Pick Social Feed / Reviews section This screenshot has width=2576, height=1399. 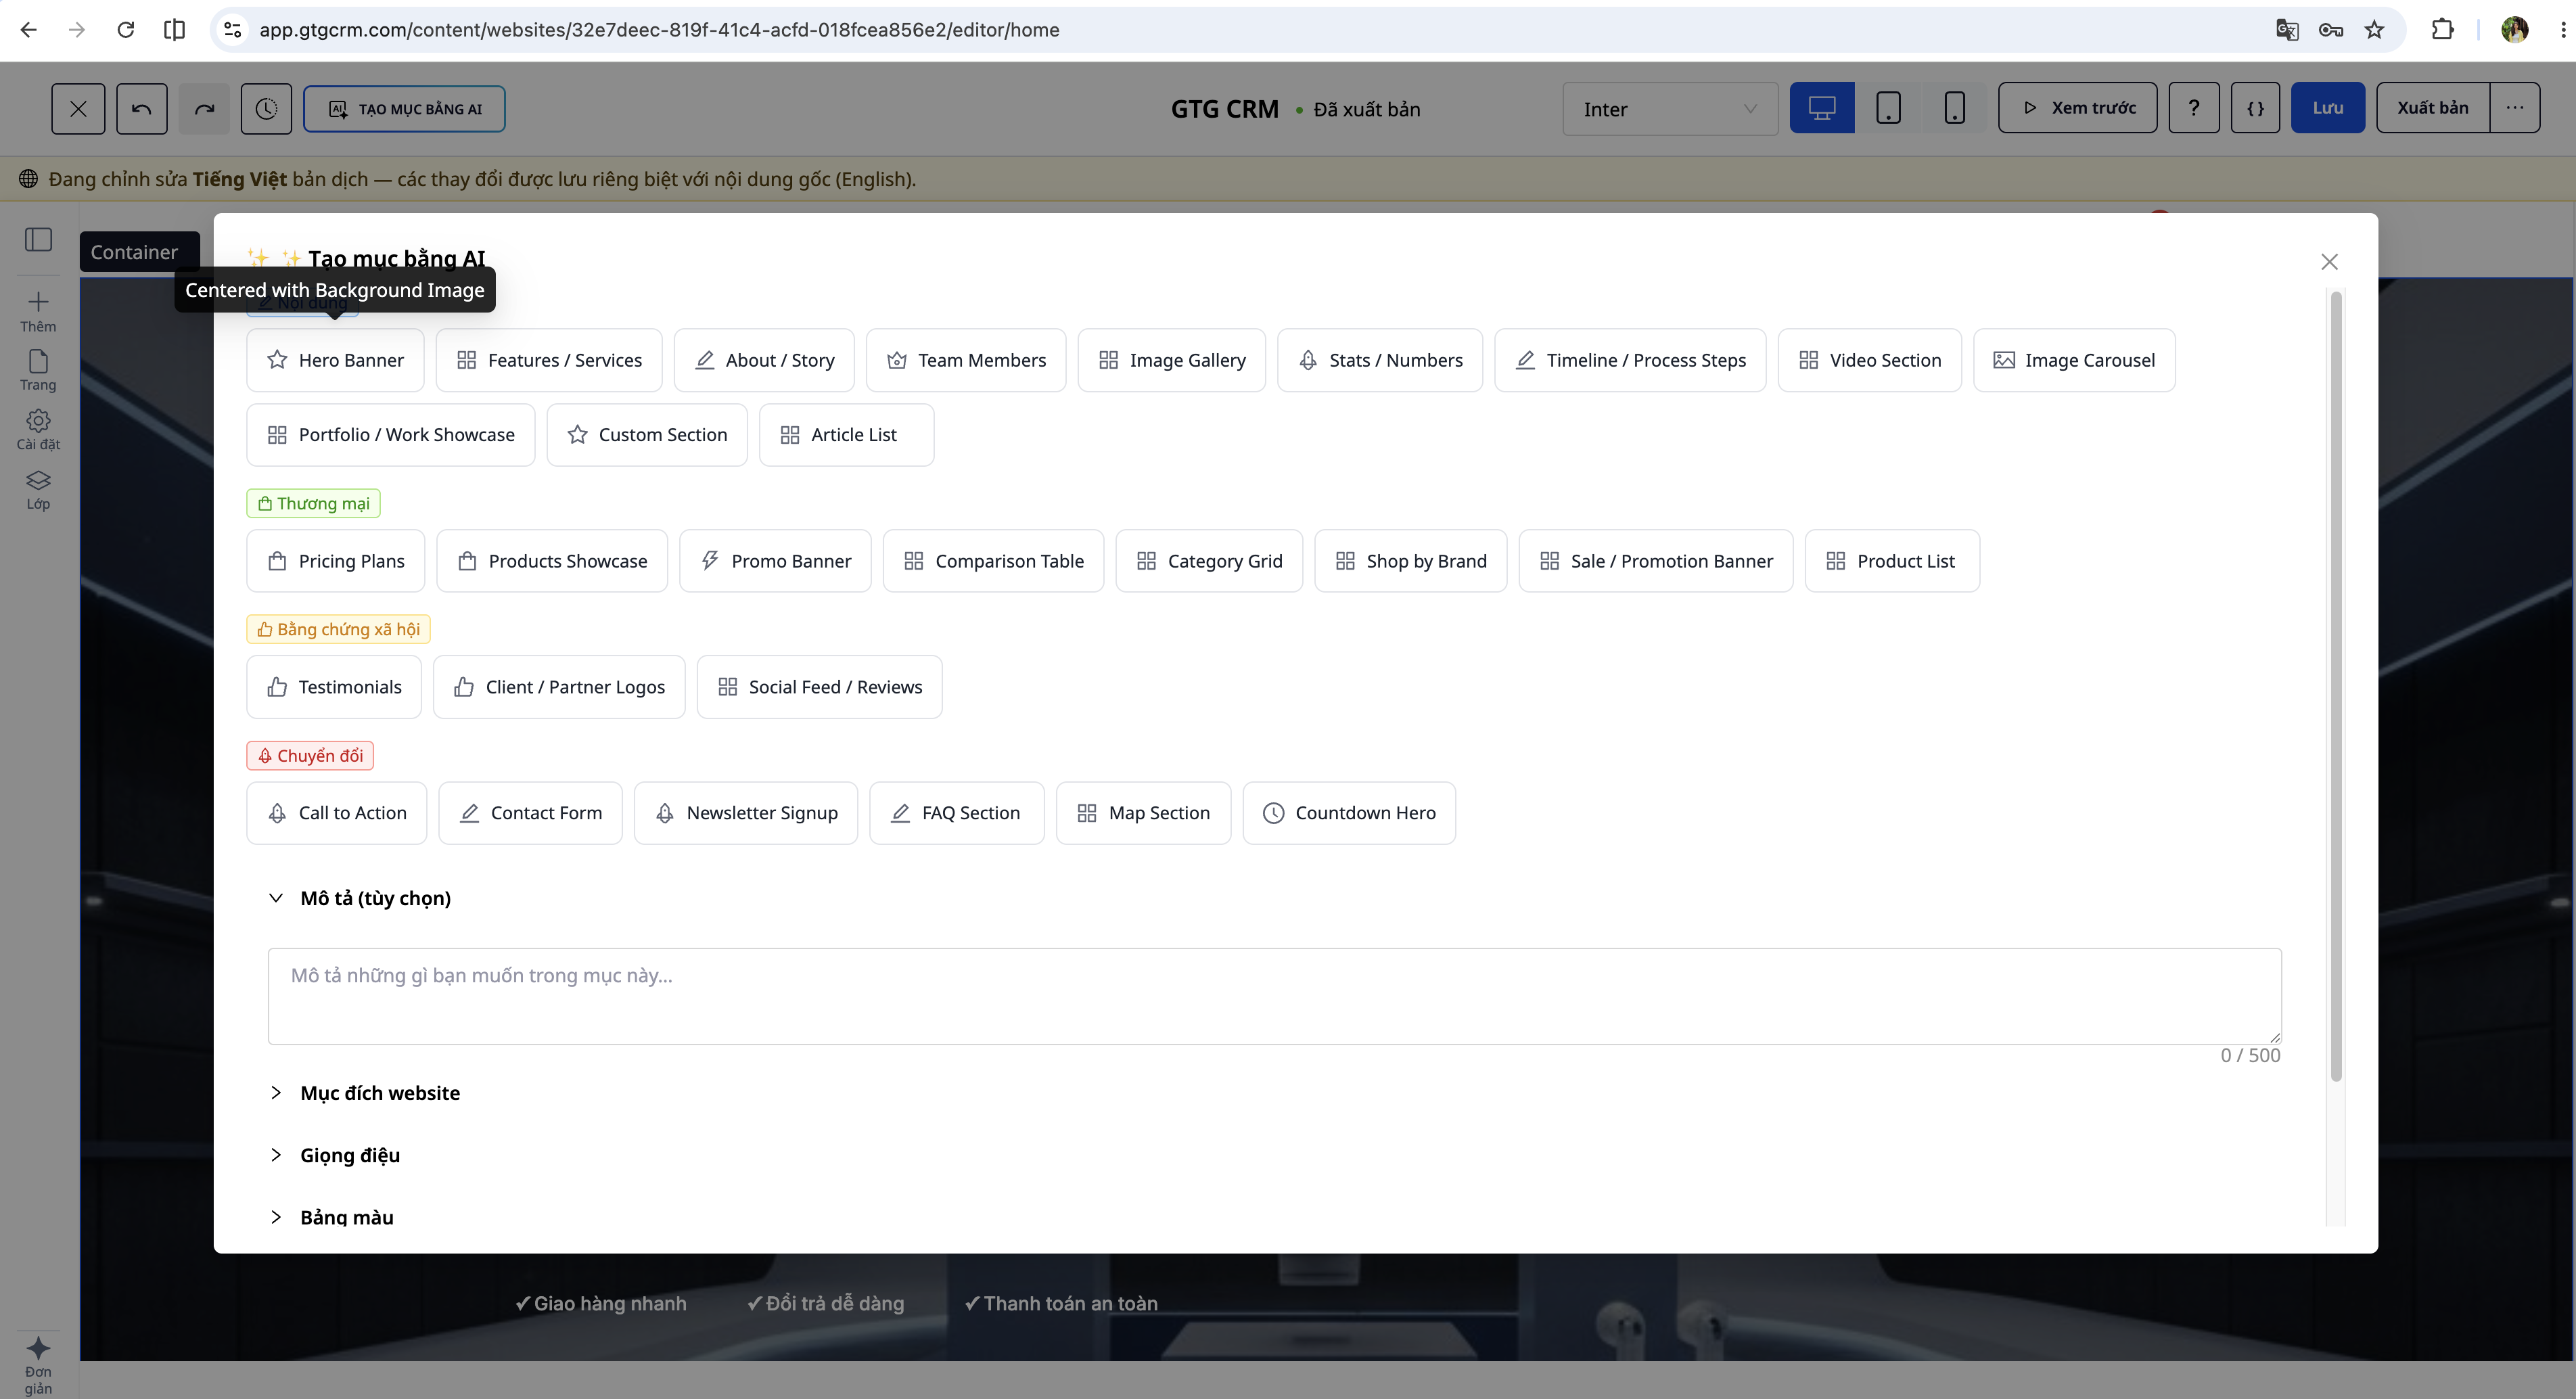pos(819,687)
